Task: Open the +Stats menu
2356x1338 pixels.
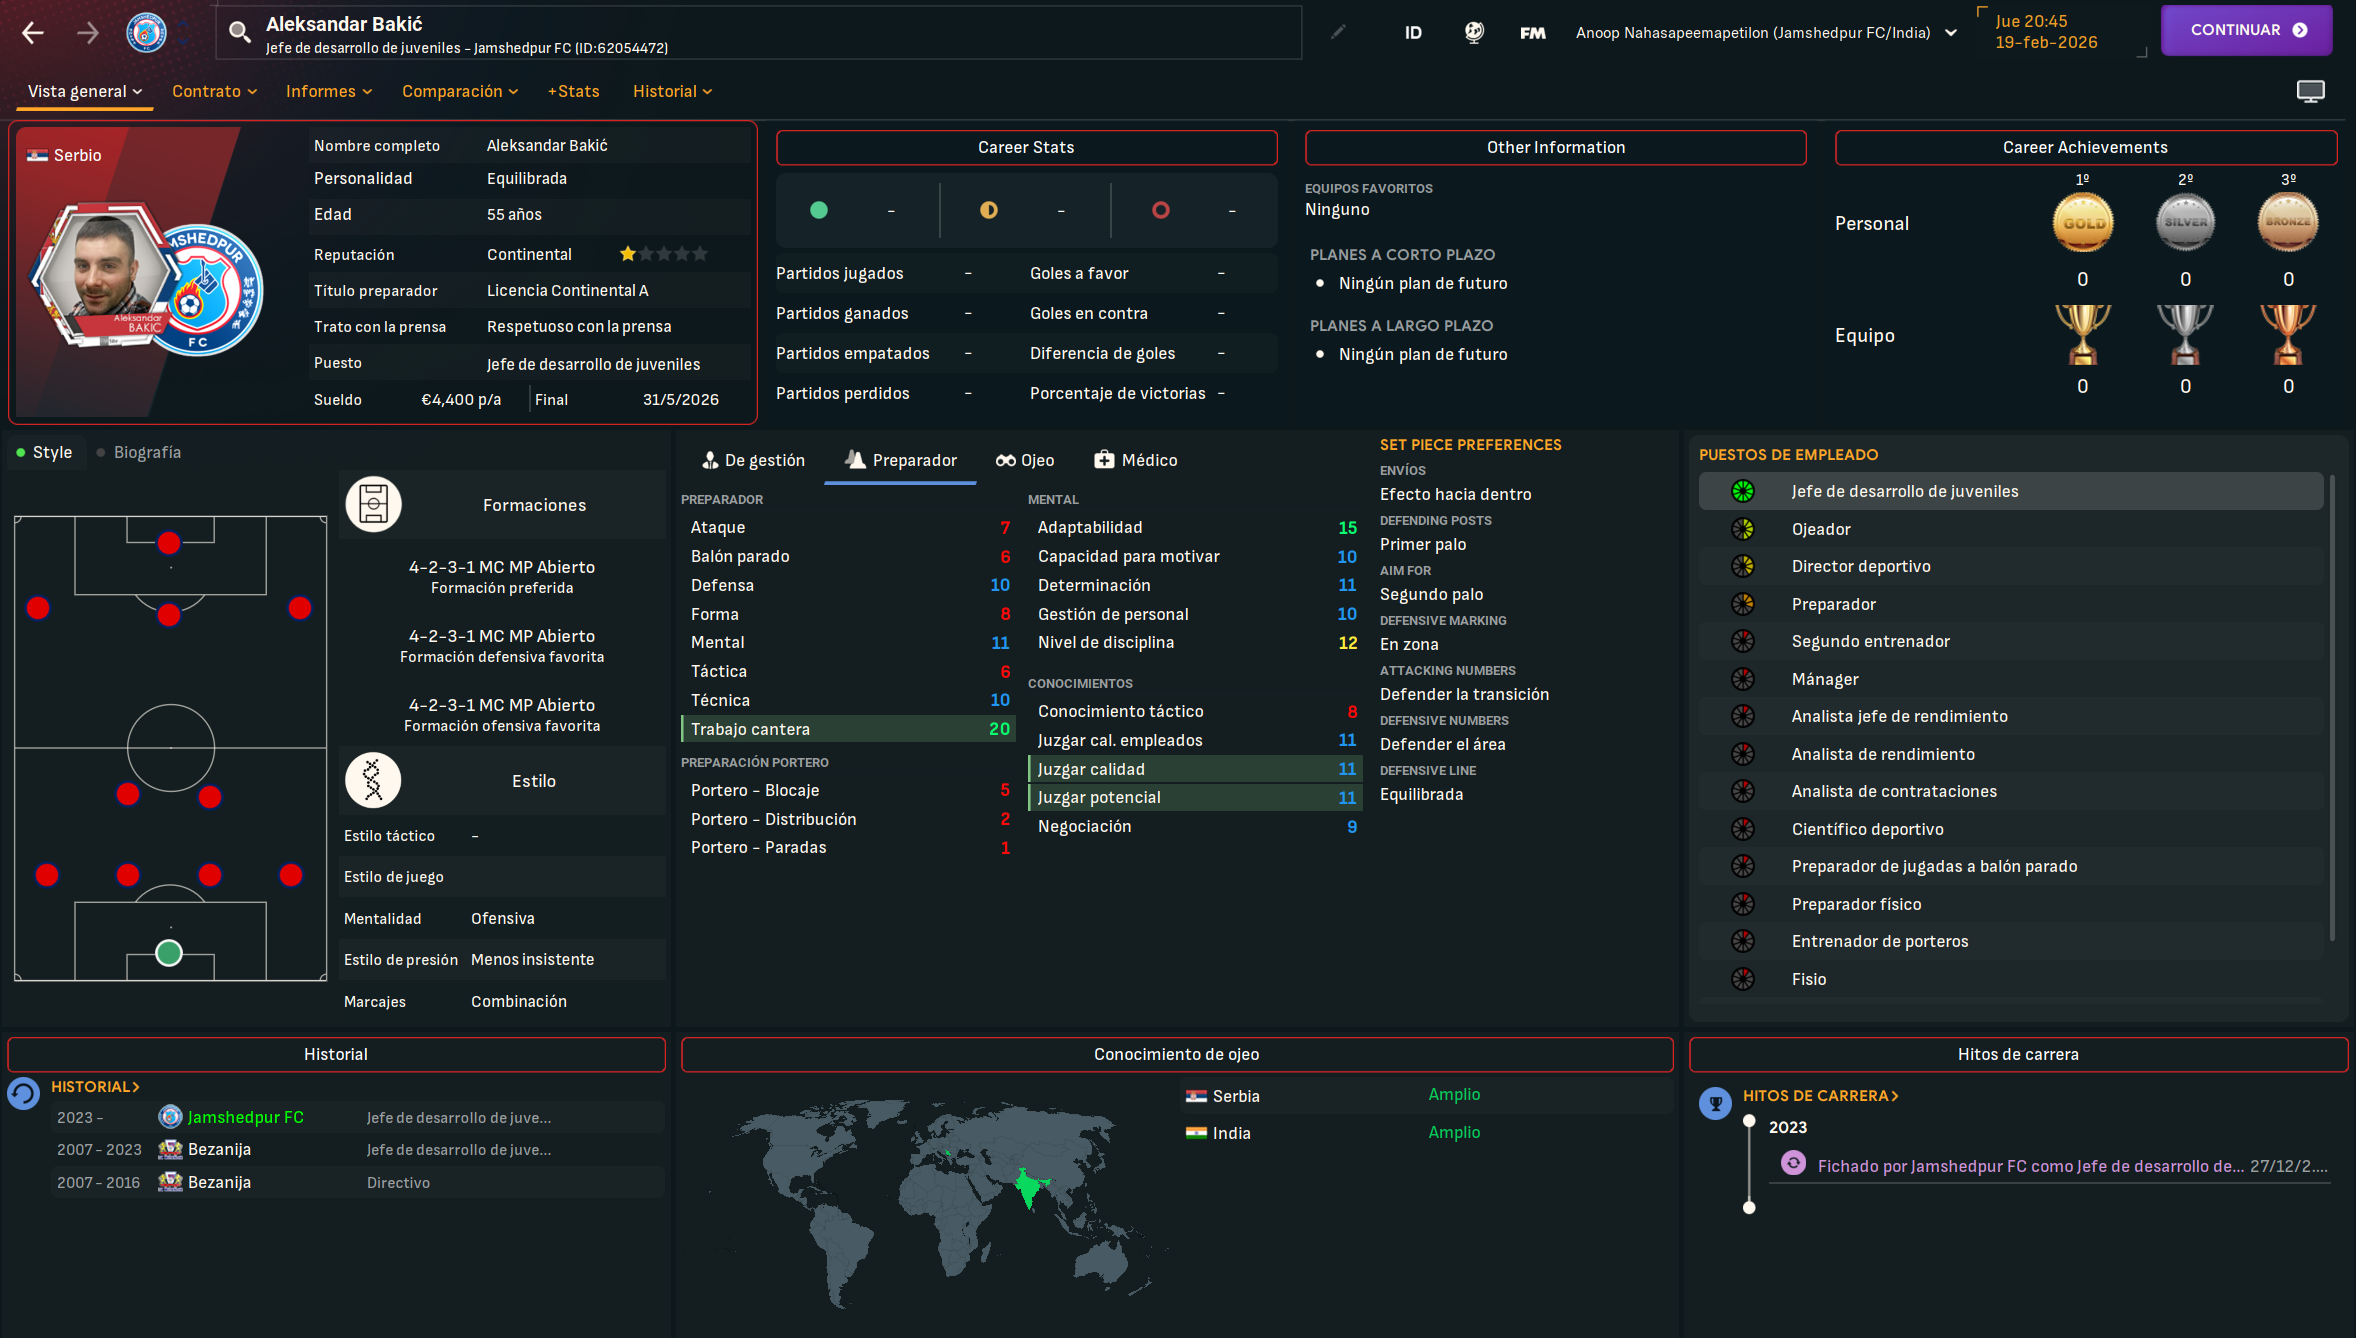Action: coord(573,91)
